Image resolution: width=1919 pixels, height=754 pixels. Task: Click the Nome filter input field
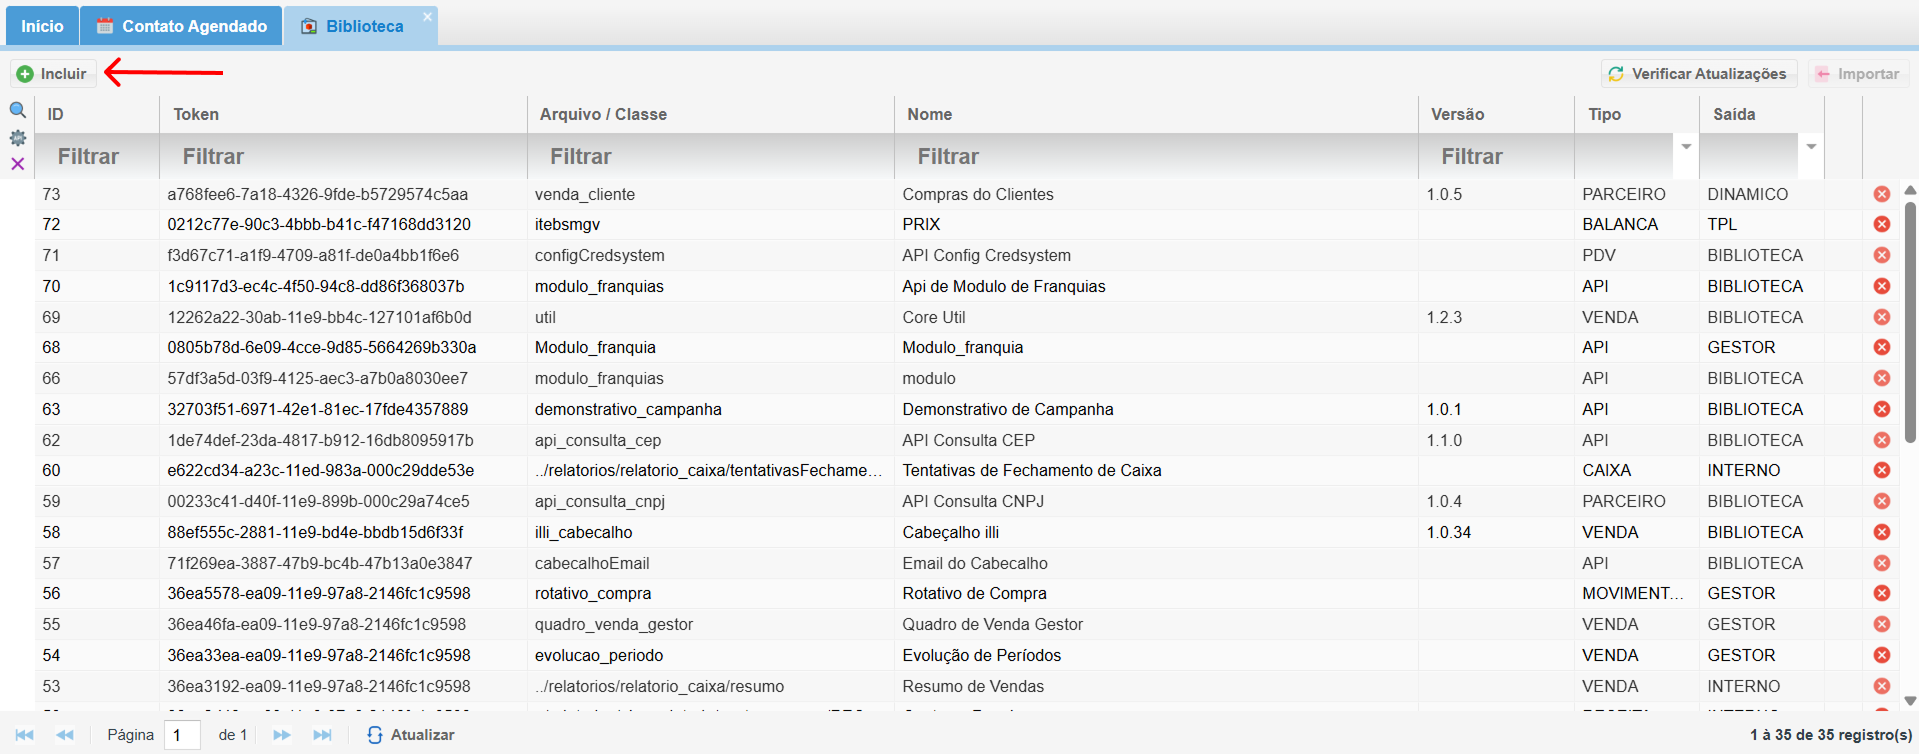click(x=1155, y=156)
